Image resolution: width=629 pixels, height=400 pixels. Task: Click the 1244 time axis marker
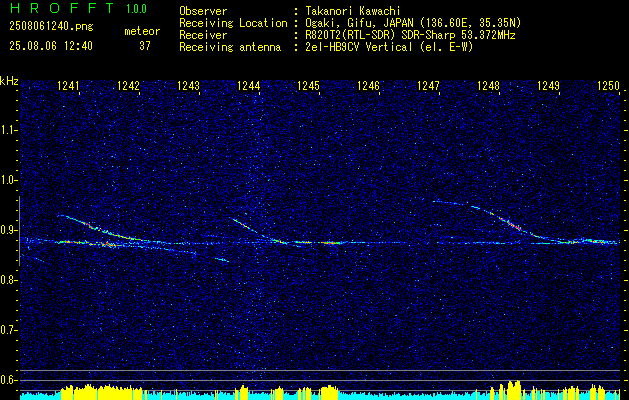tap(249, 85)
